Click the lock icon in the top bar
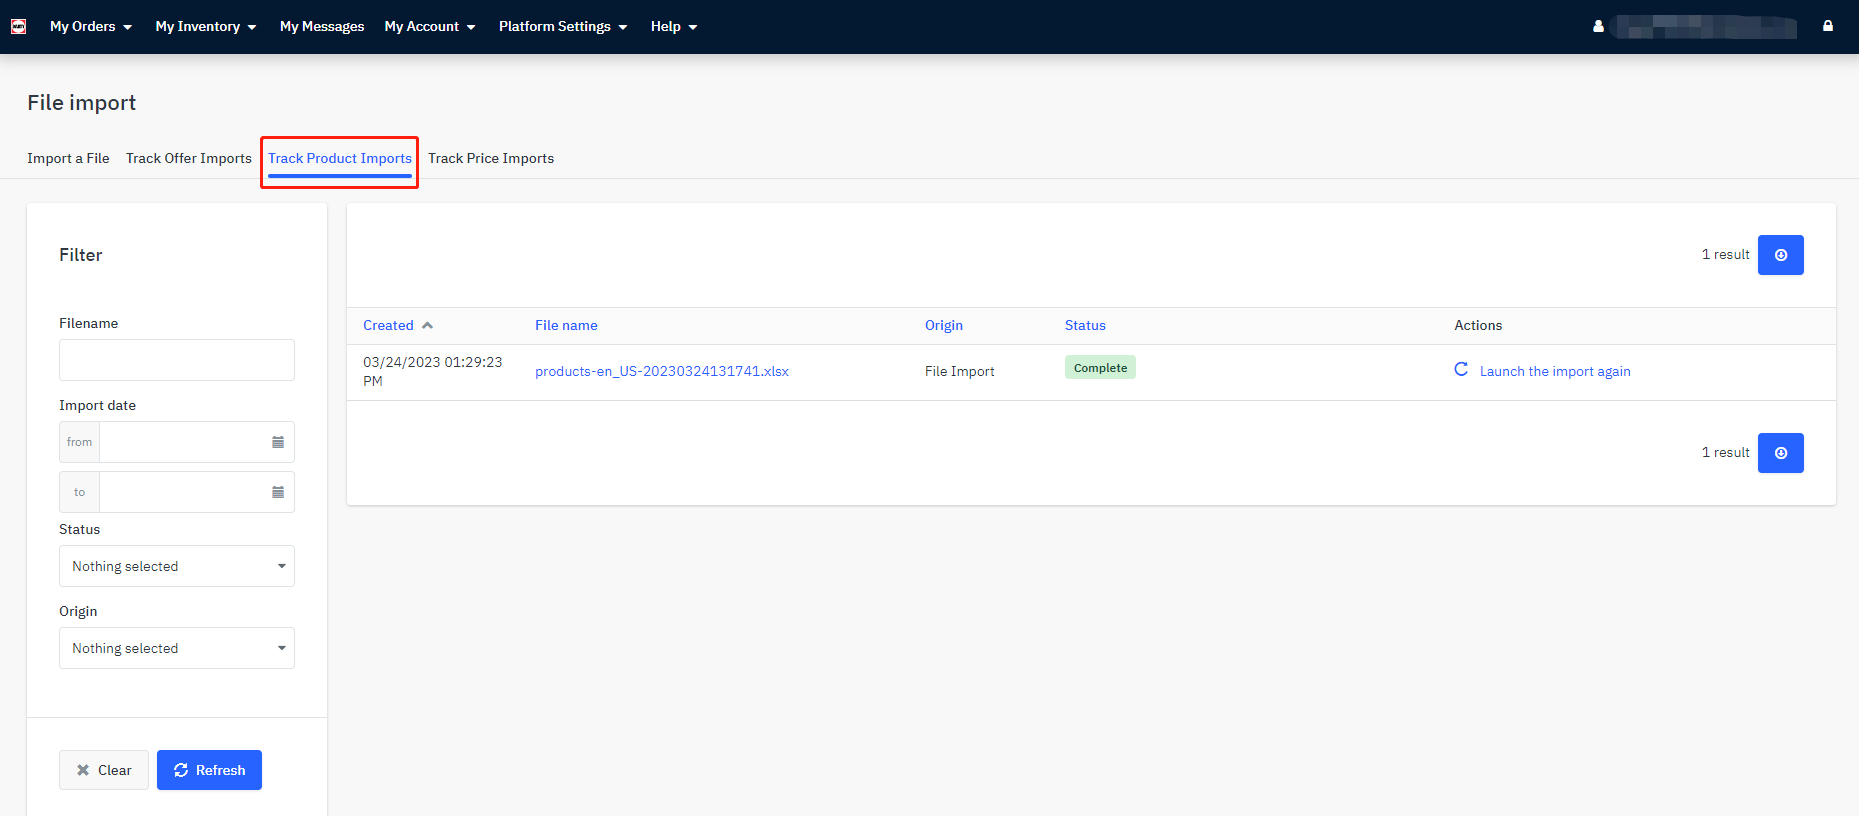This screenshot has width=1859, height=816. click(1827, 26)
